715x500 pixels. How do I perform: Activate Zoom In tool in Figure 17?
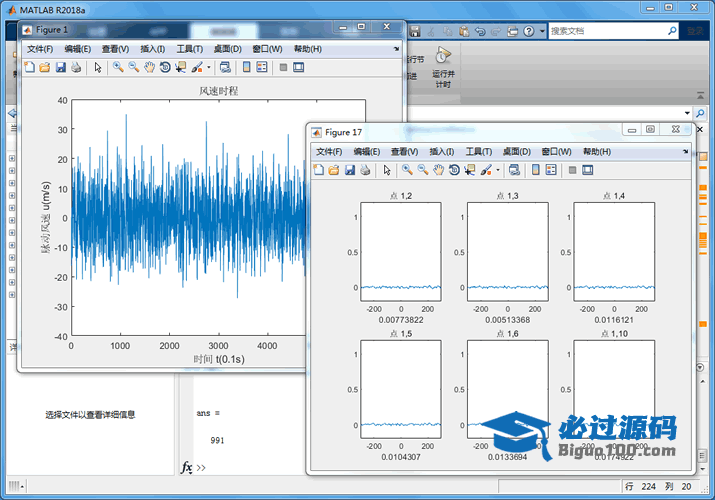407,170
